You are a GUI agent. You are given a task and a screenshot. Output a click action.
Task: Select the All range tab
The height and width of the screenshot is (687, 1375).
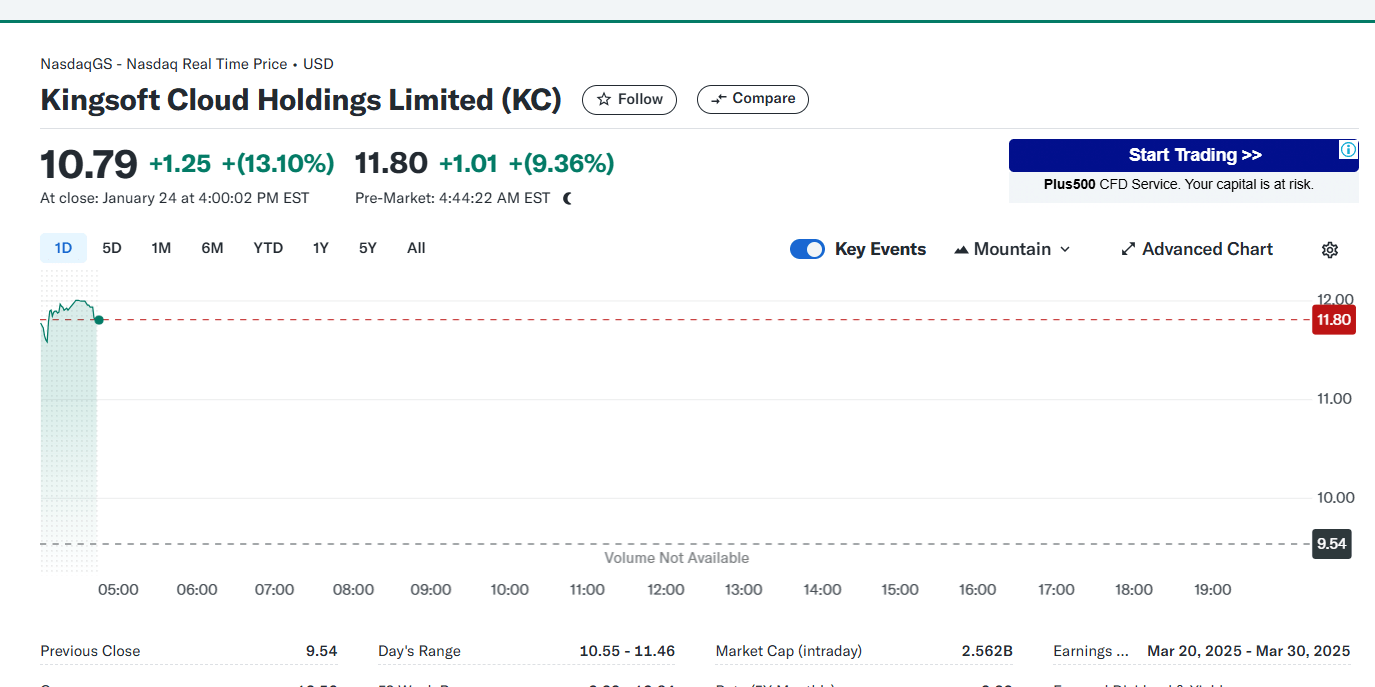click(x=416, y=248)
